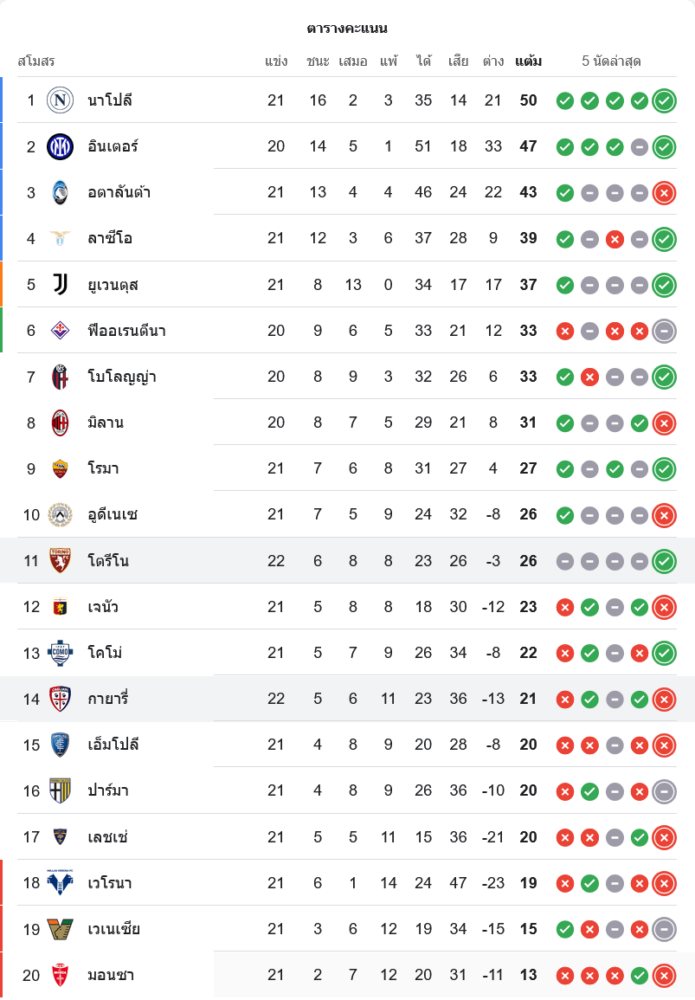
Task: Click Monza's latest match loss indicator
Action: point(664,975)
